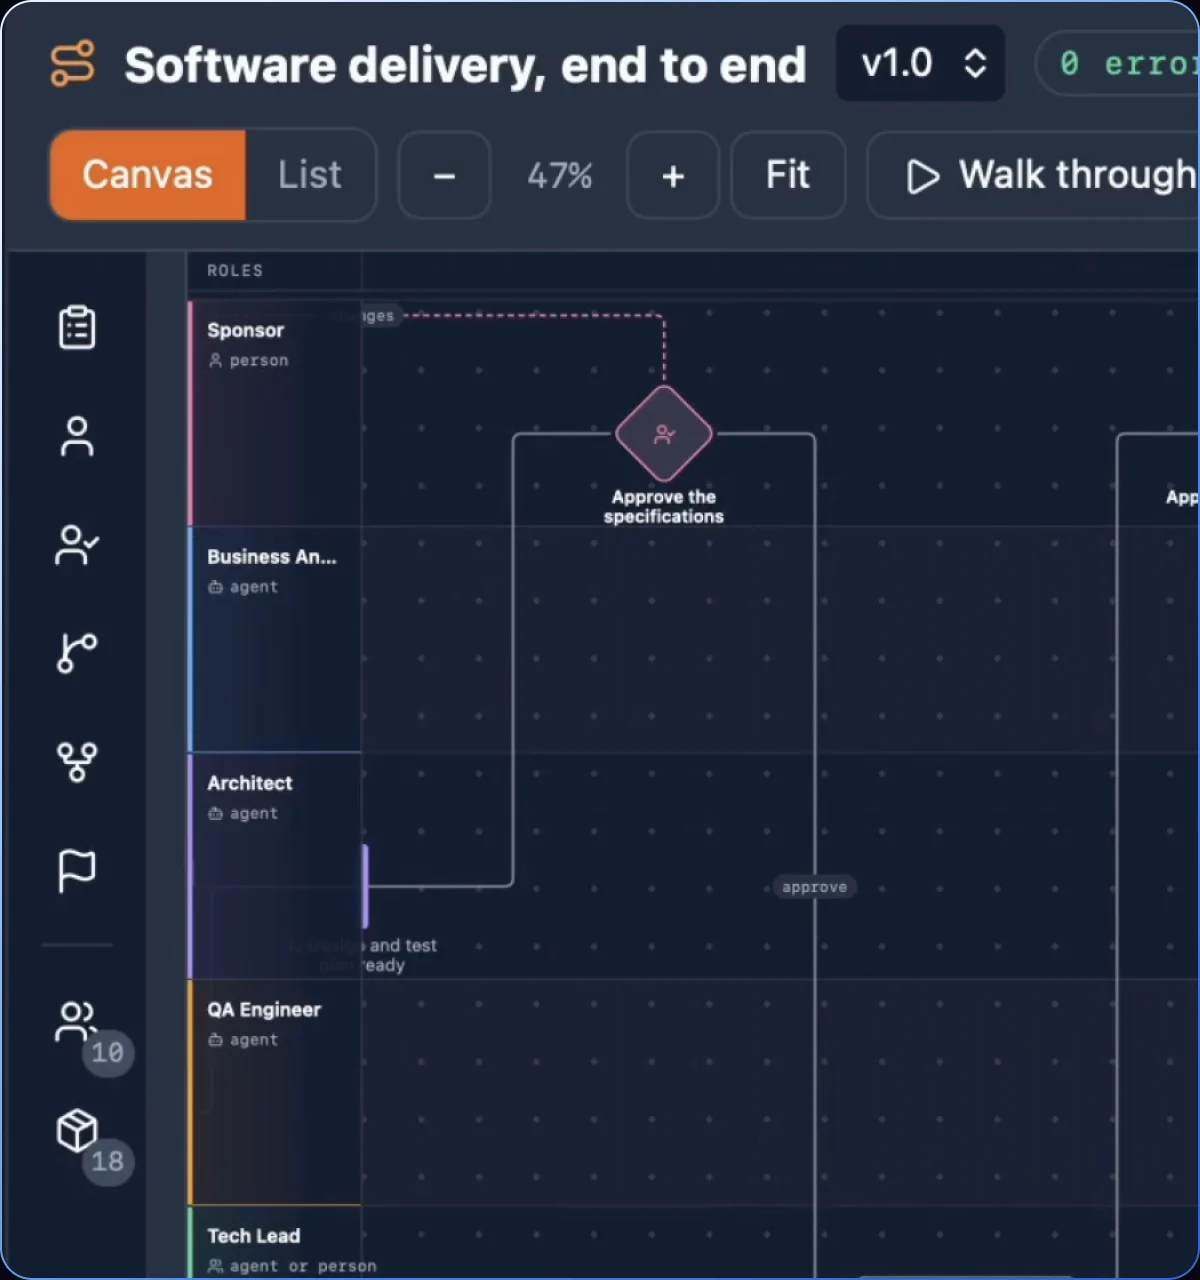Switch to Canvas view
The image size is (1200, 1280).
148,175
